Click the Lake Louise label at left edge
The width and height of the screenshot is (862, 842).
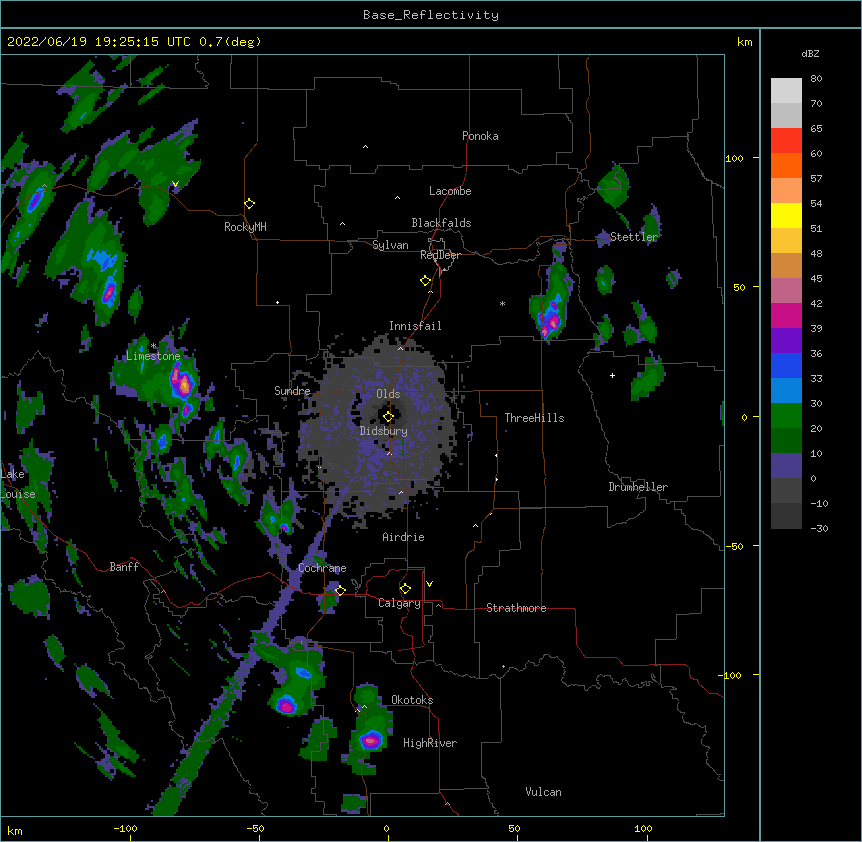point(16,484)
